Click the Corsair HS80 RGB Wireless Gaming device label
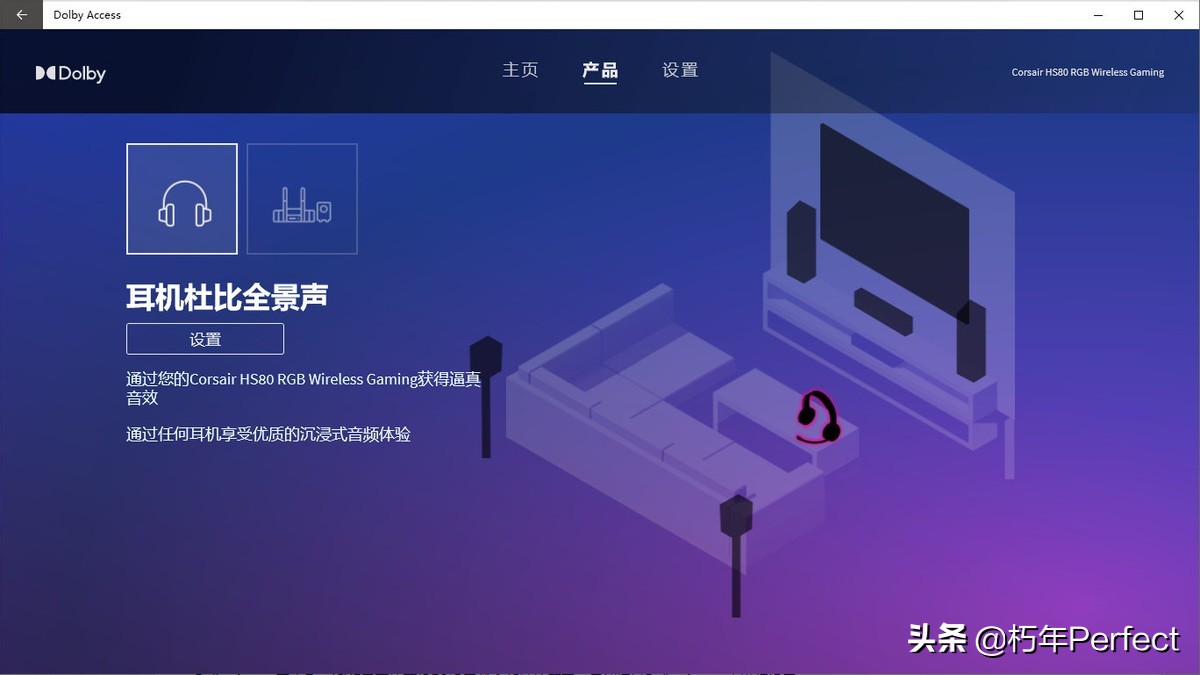The image size is (1200, 675). pyautogui.click(x=1088, y=72)
